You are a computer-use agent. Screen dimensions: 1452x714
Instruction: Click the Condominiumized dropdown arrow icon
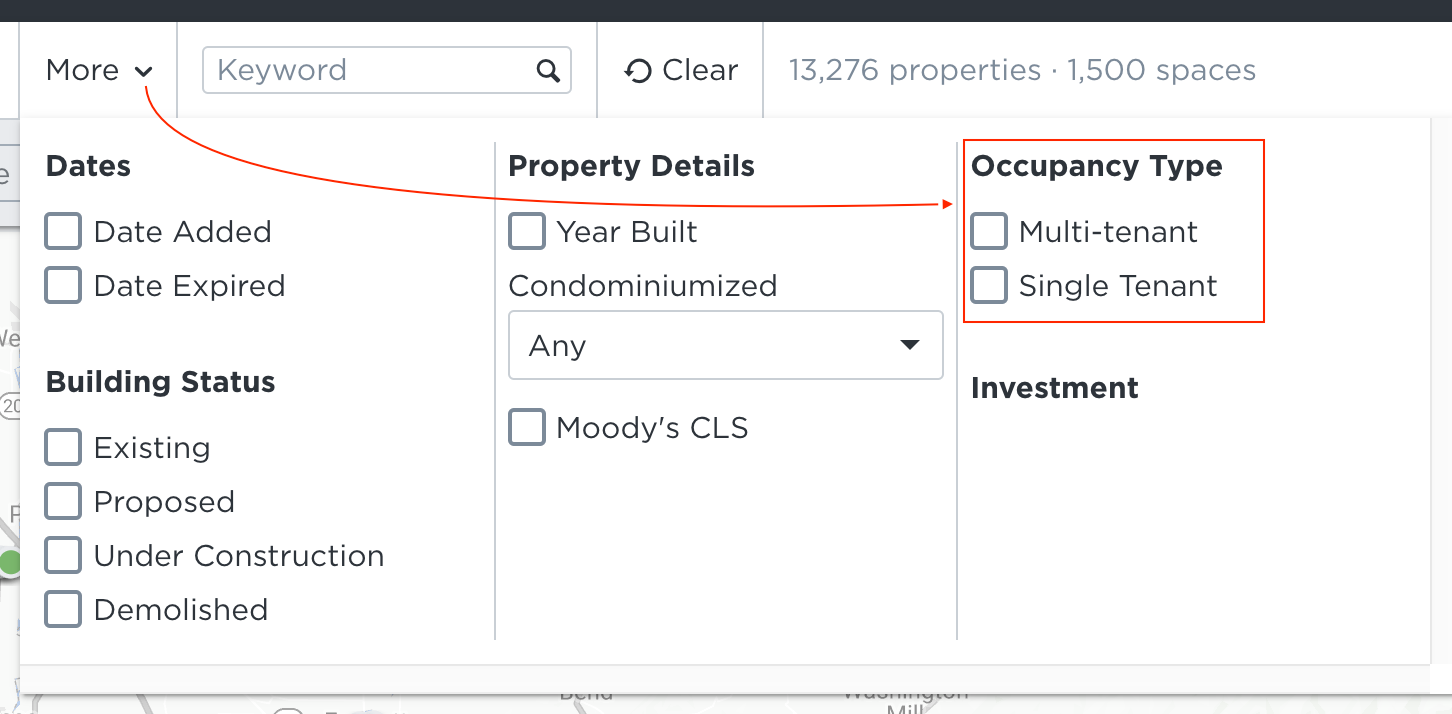coord(909,345)
